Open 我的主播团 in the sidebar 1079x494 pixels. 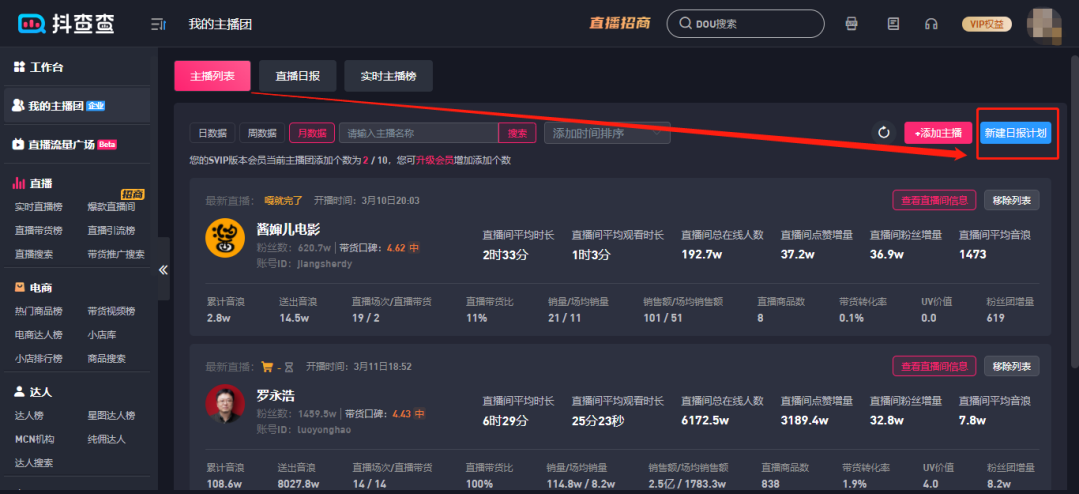point(66,105)
